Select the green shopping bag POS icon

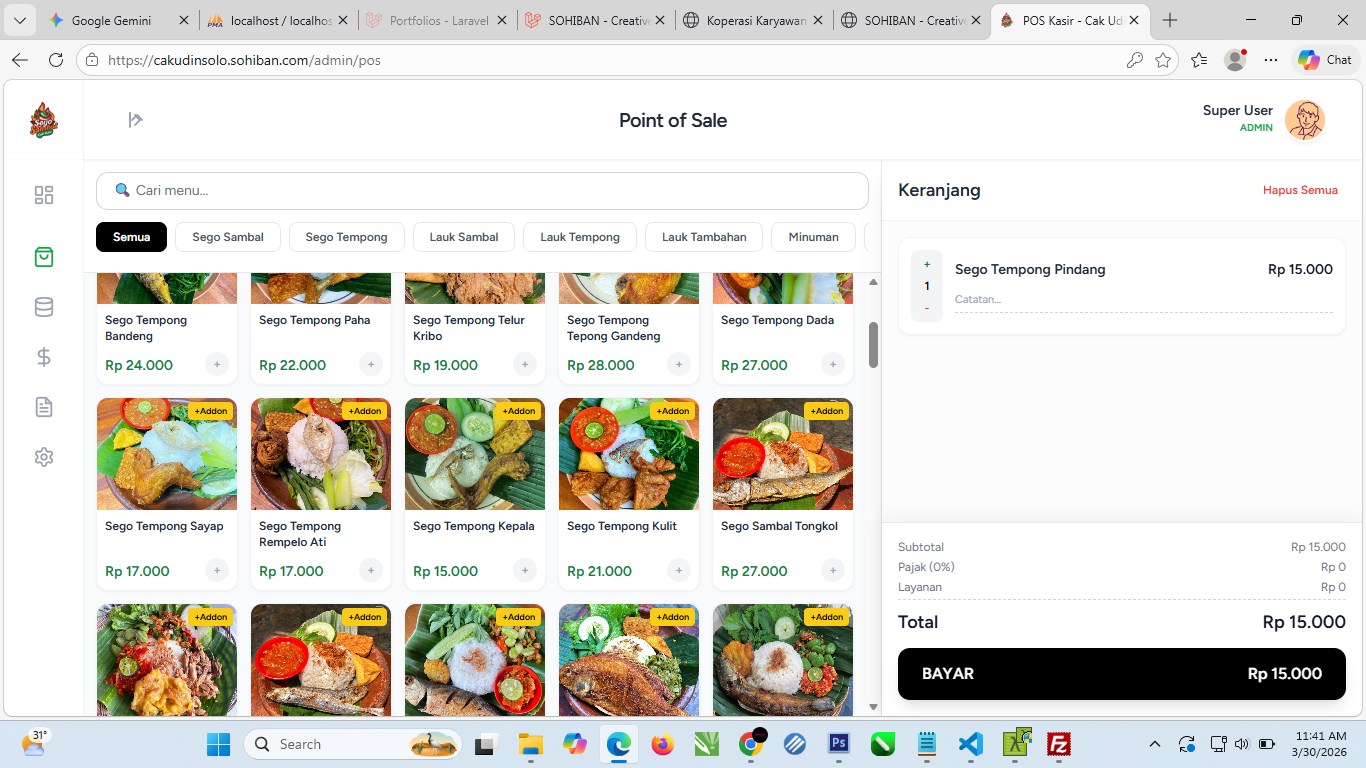click(43, 257)
